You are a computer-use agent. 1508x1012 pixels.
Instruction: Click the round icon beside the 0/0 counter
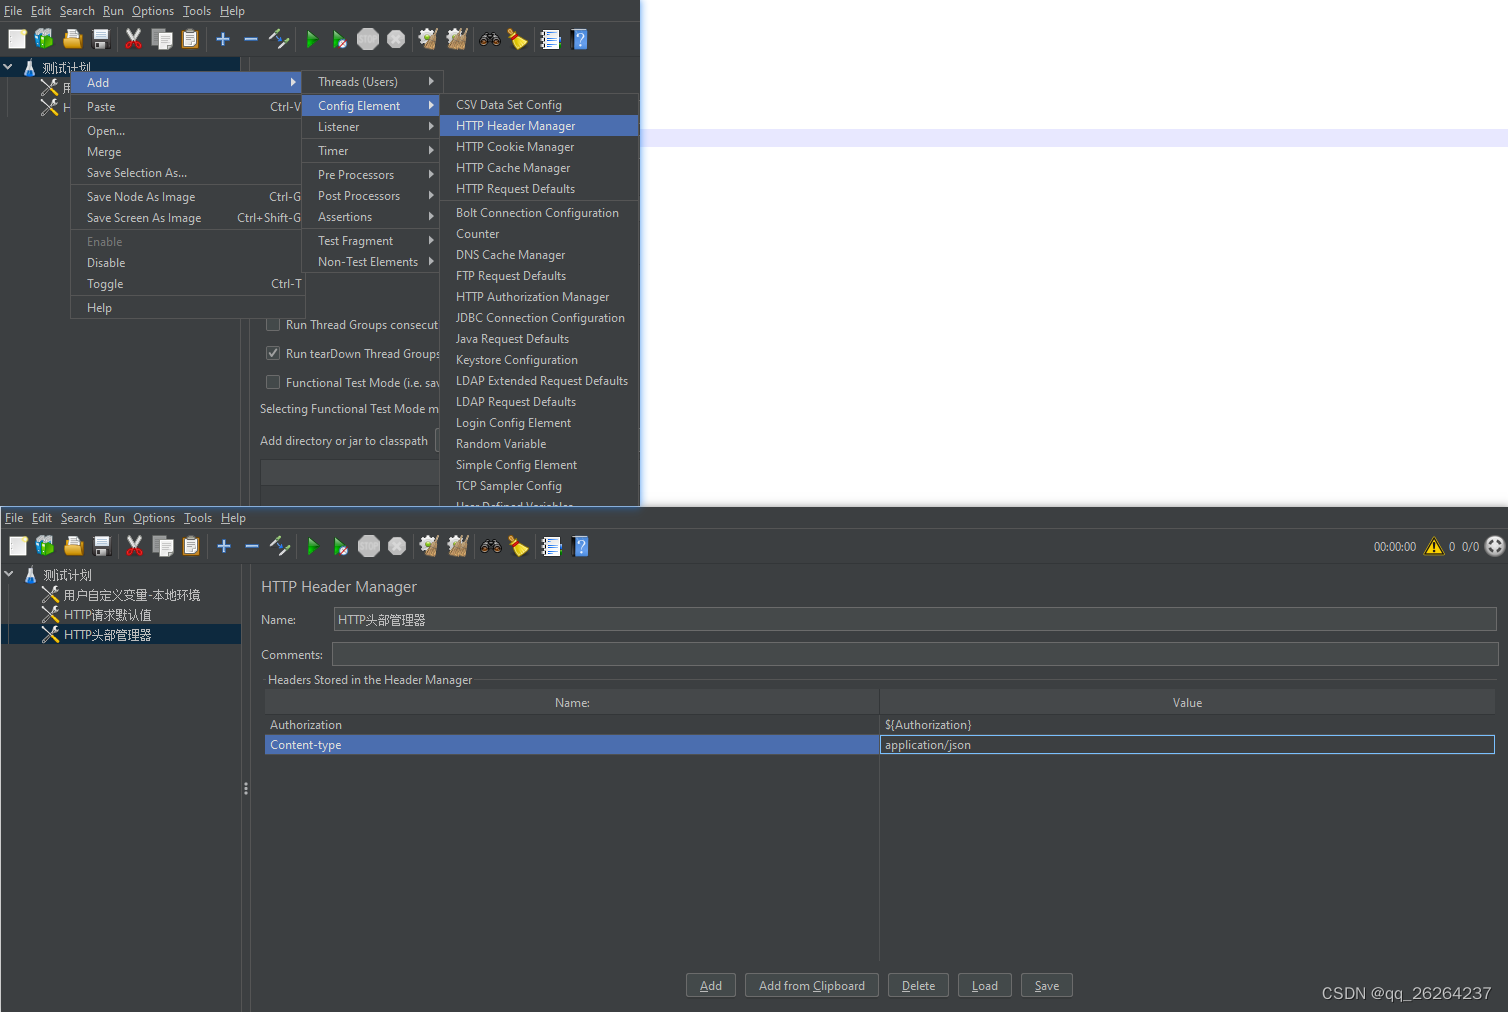(x=1495, y=546)
